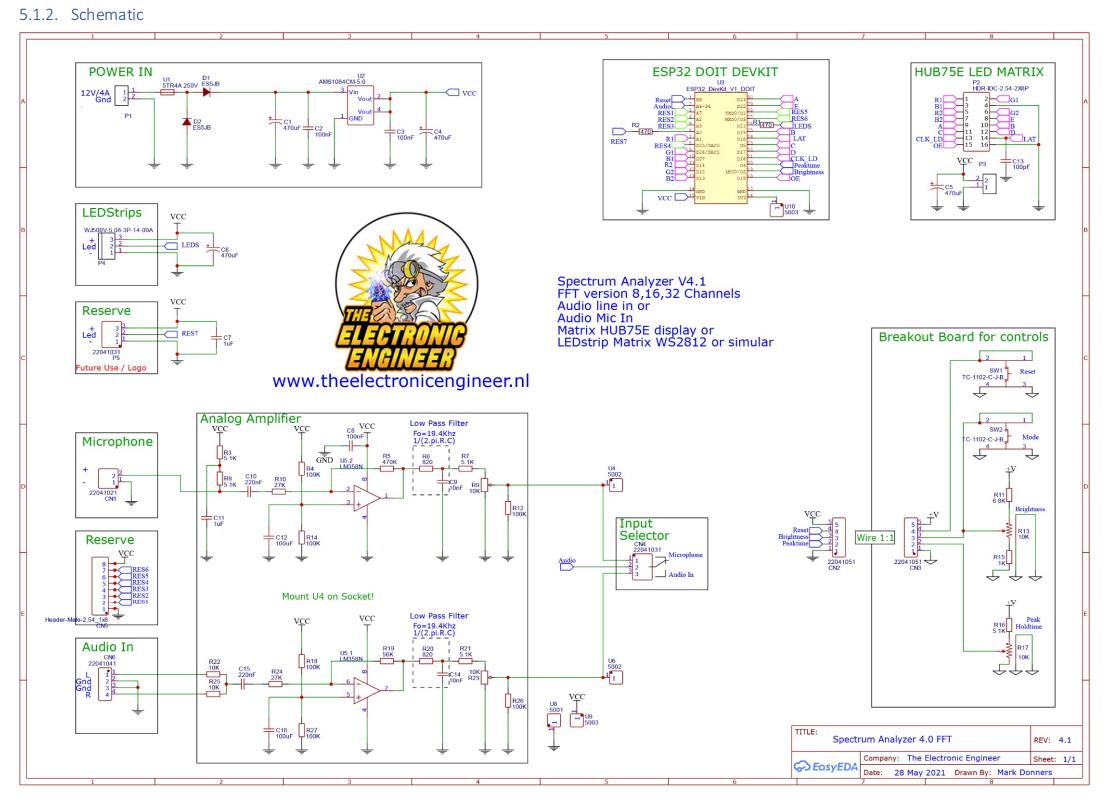This screenshot has height=802, width=1107.
Task: Select the 'HDR-IDC-2.54-2X8P' connector label
Action: (1000, 88)
